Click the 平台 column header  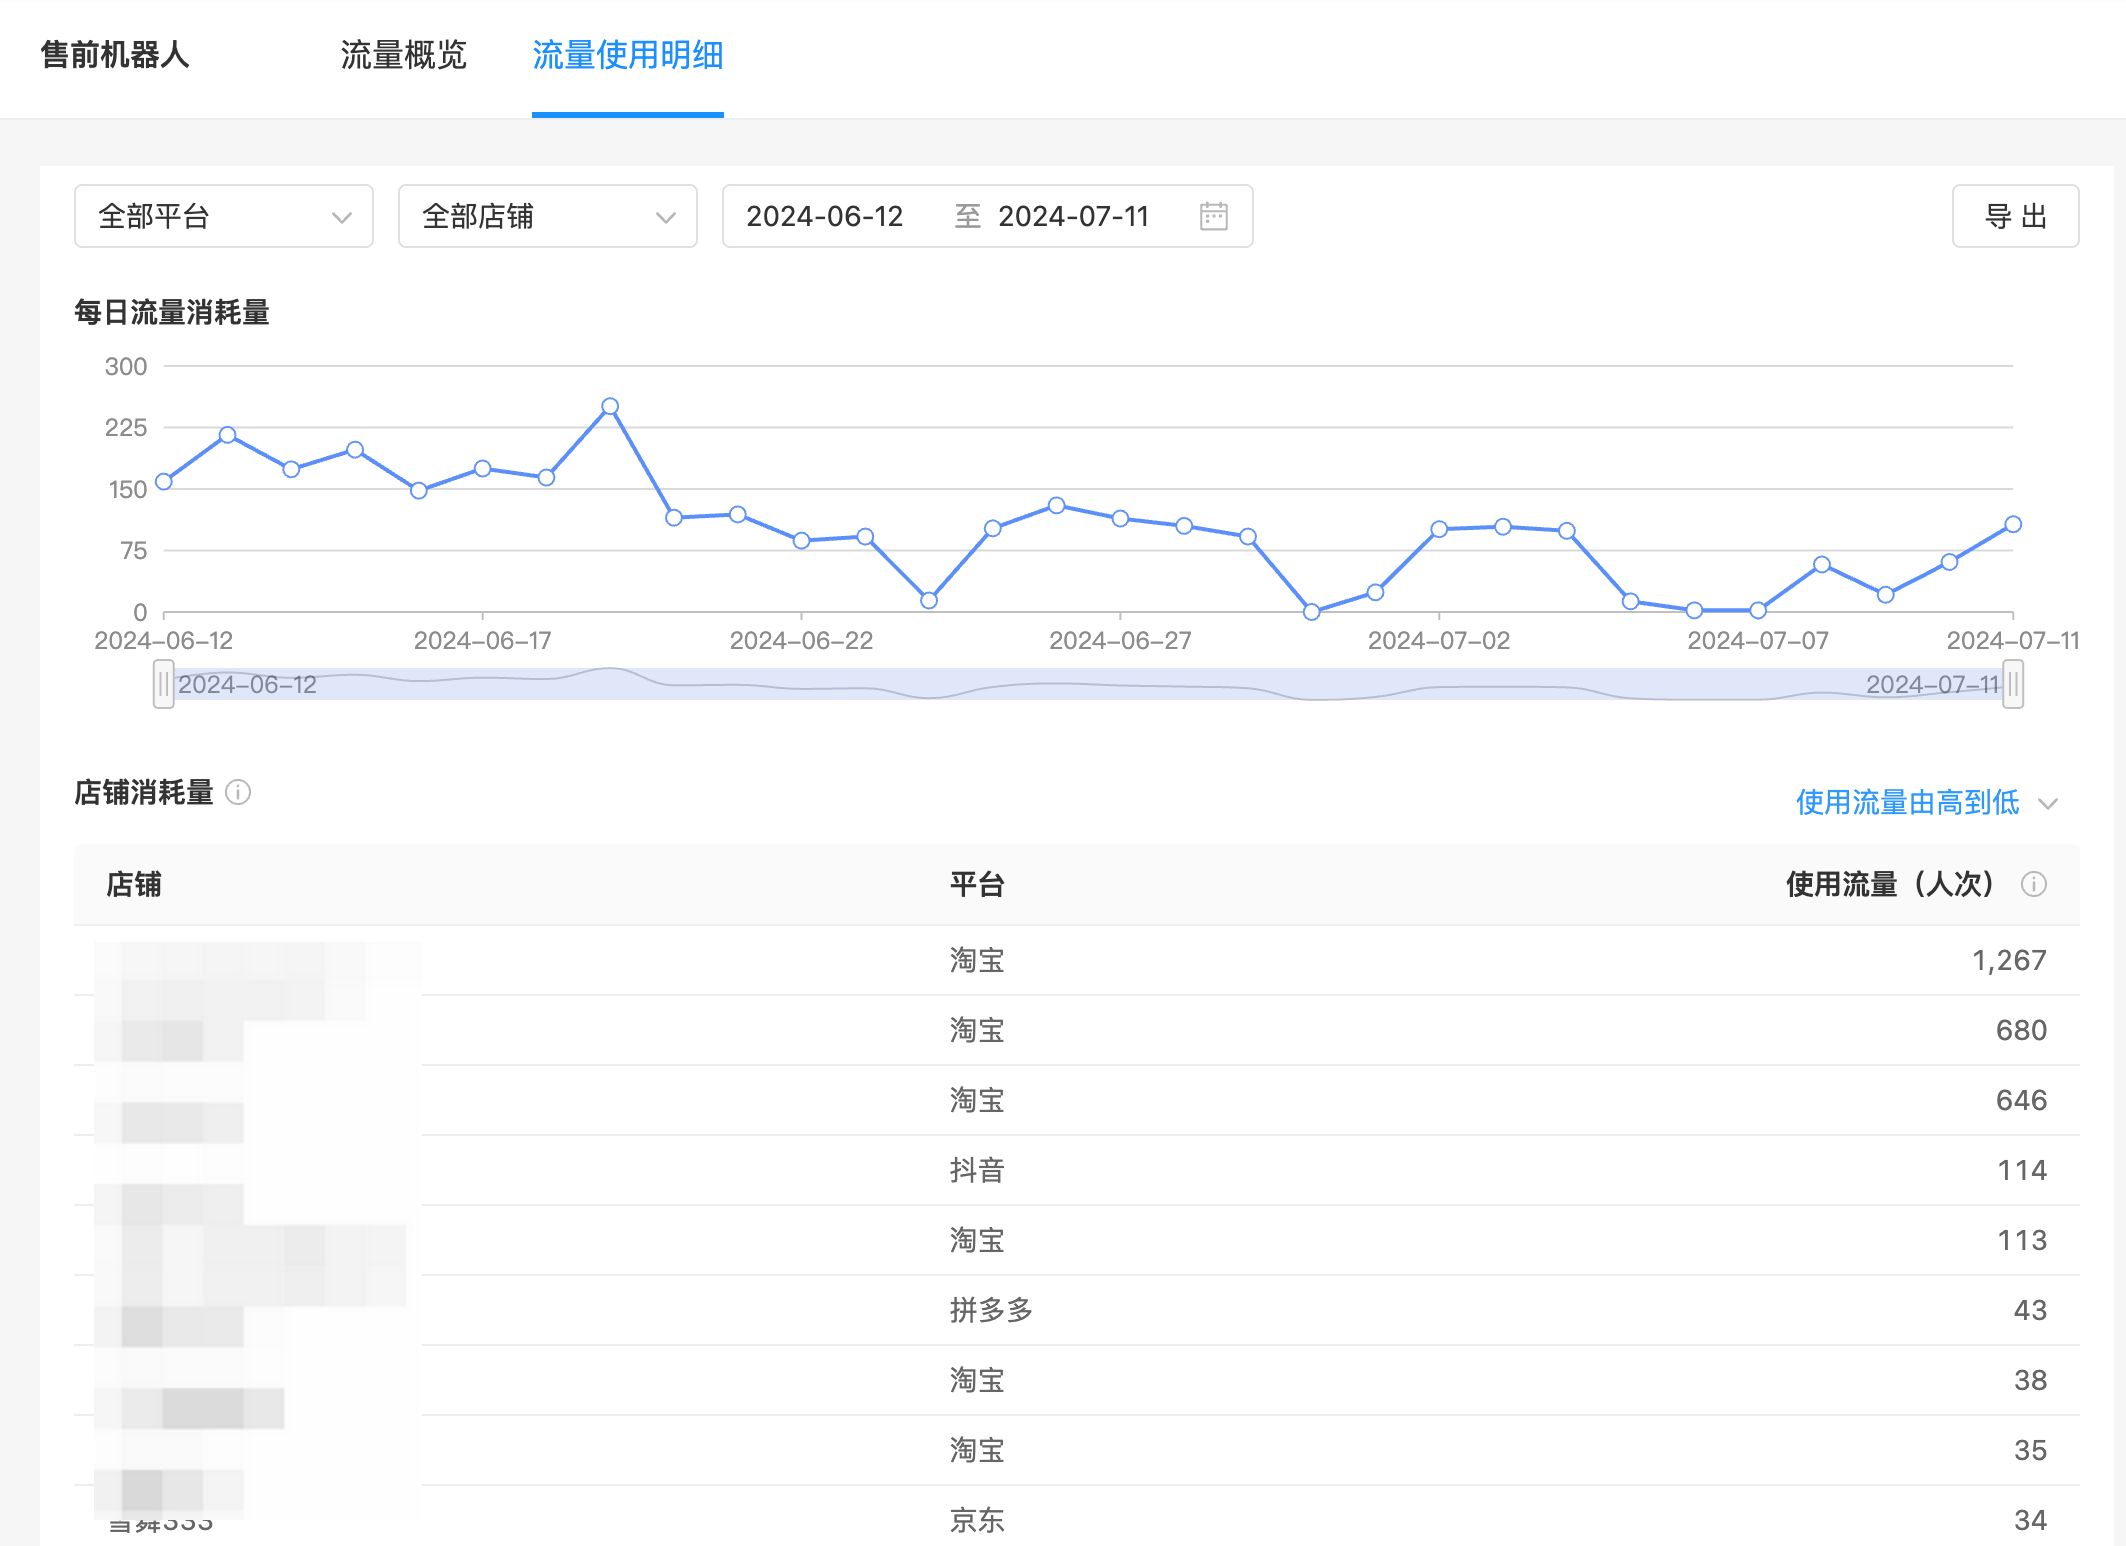pyautogui.click(x=977, y=884)
